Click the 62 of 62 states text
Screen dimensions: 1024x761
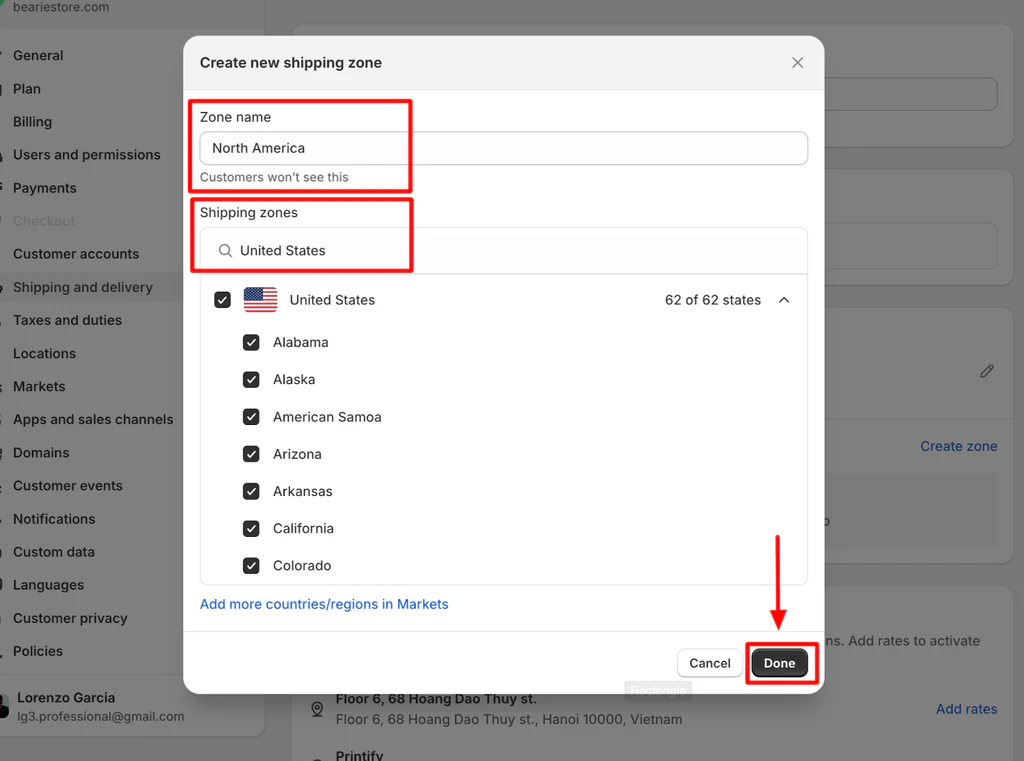pos(712,300)
